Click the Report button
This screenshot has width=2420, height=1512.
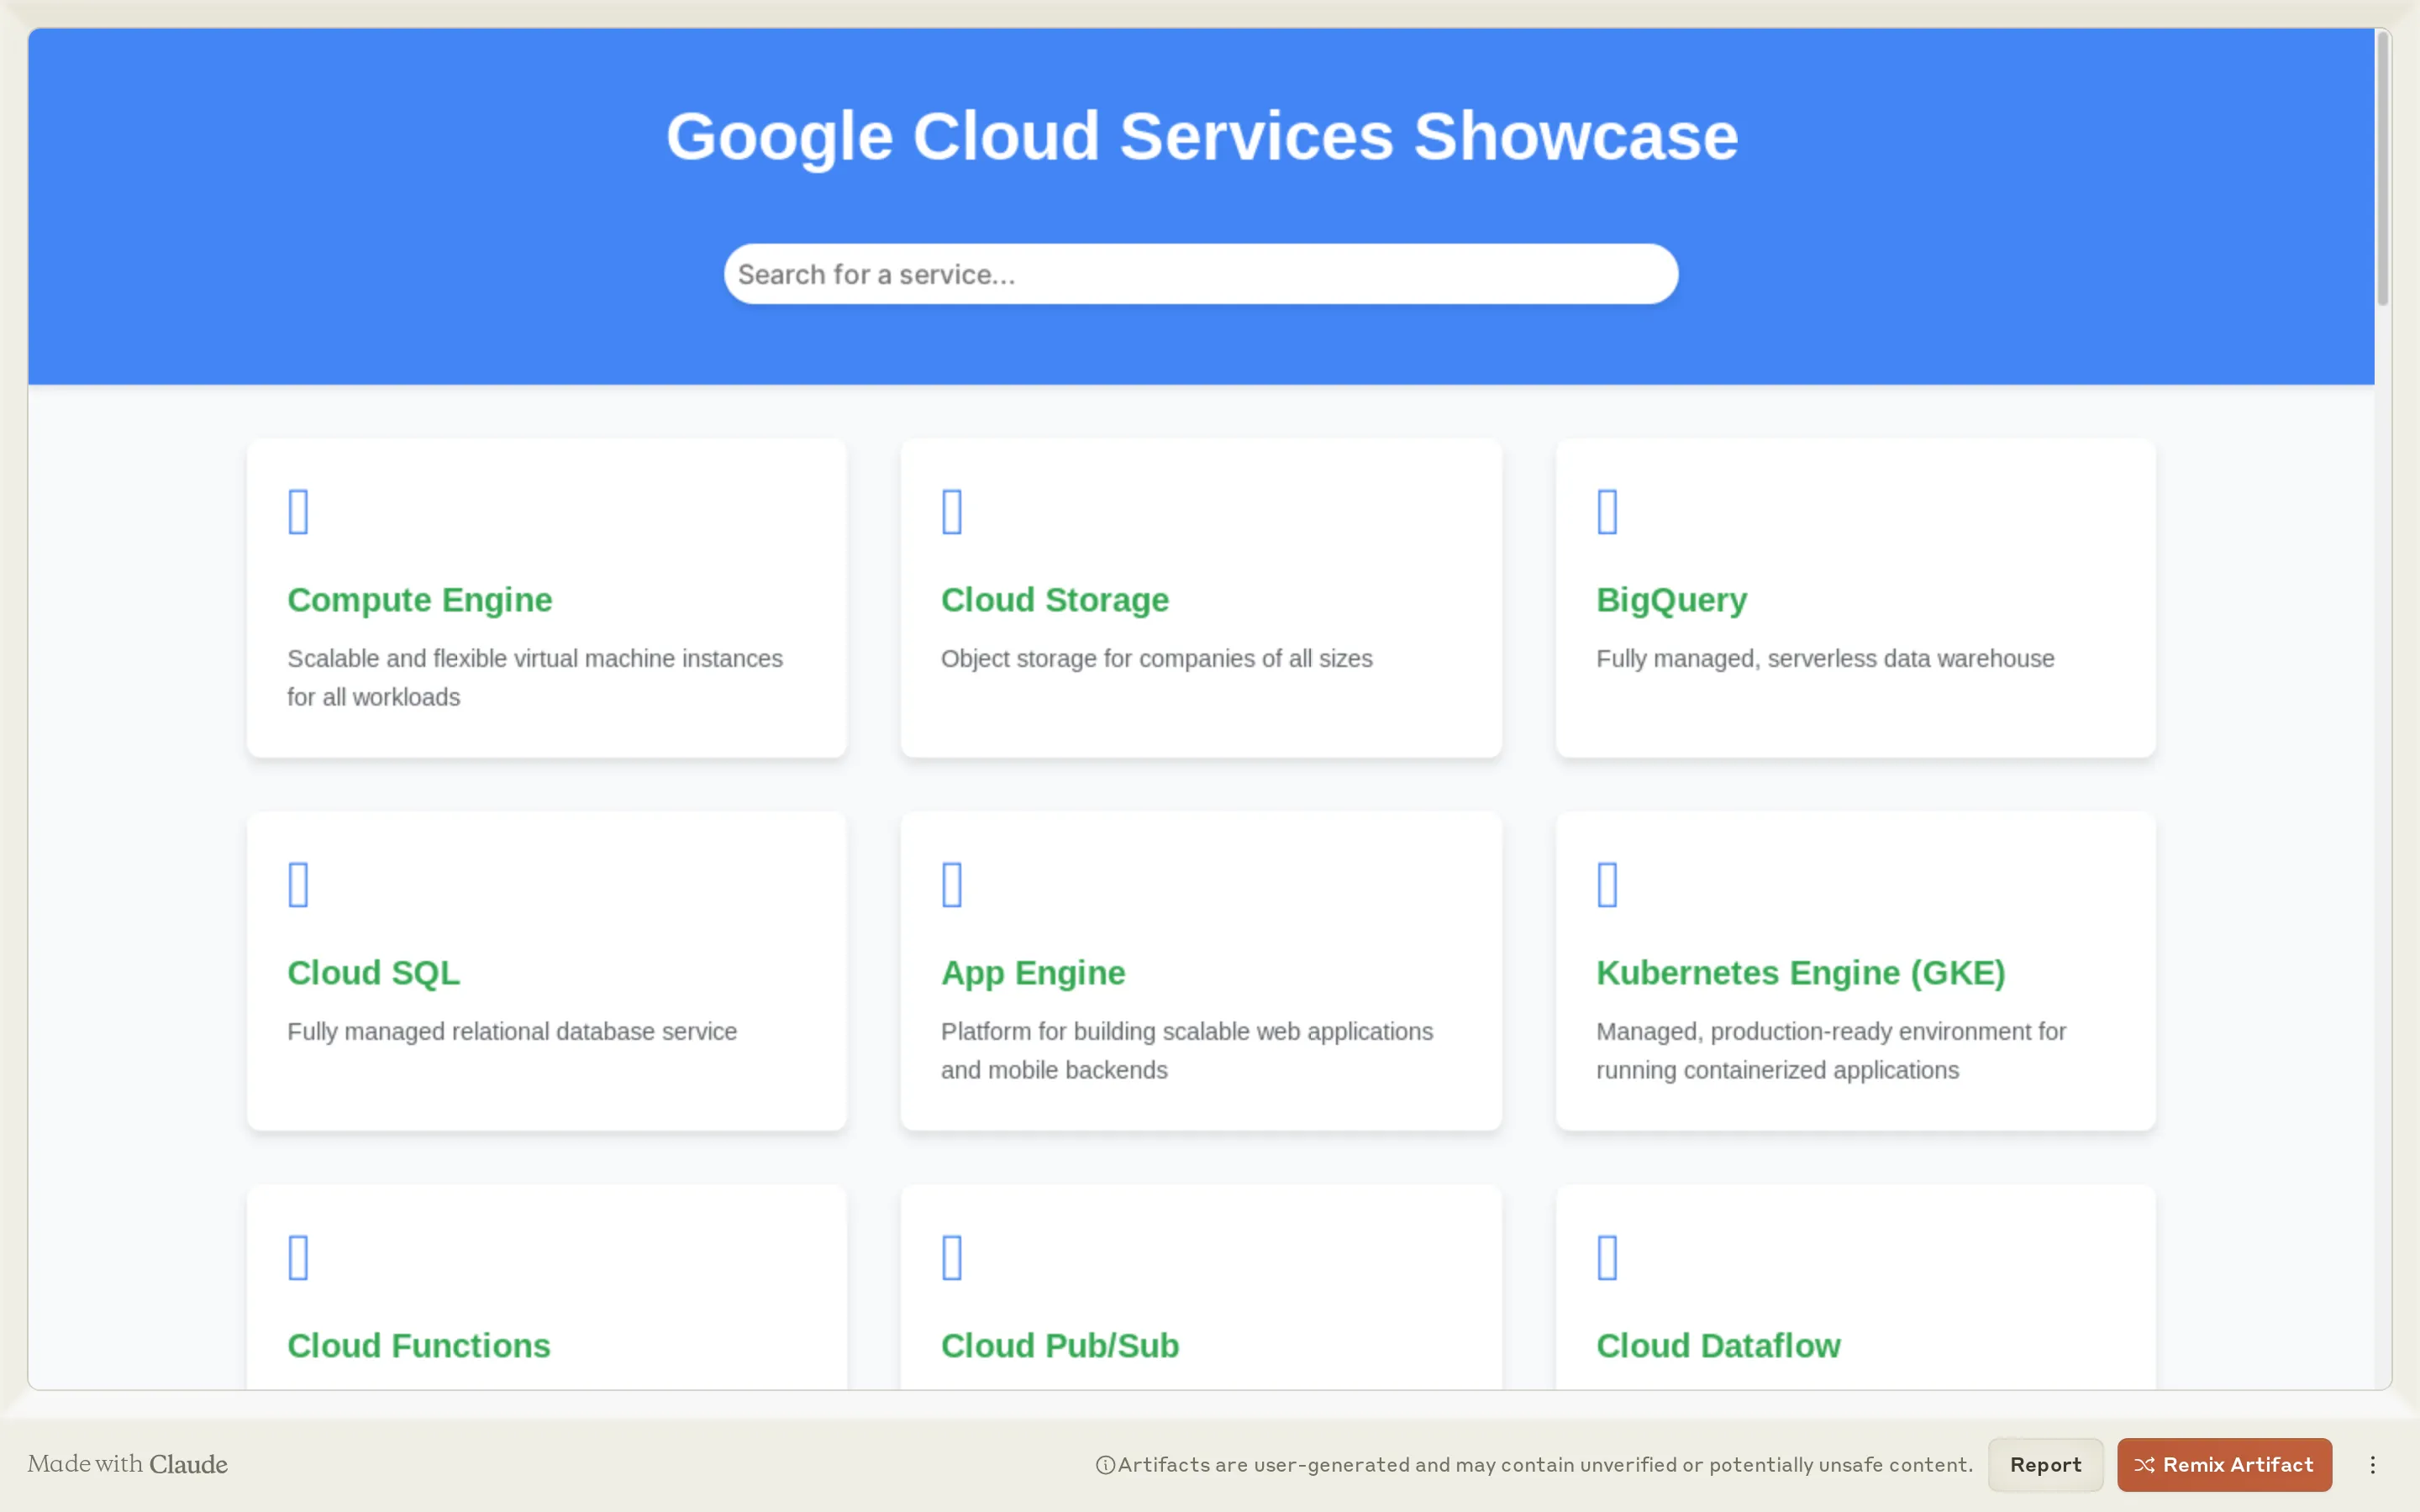click(2044, 1464)
